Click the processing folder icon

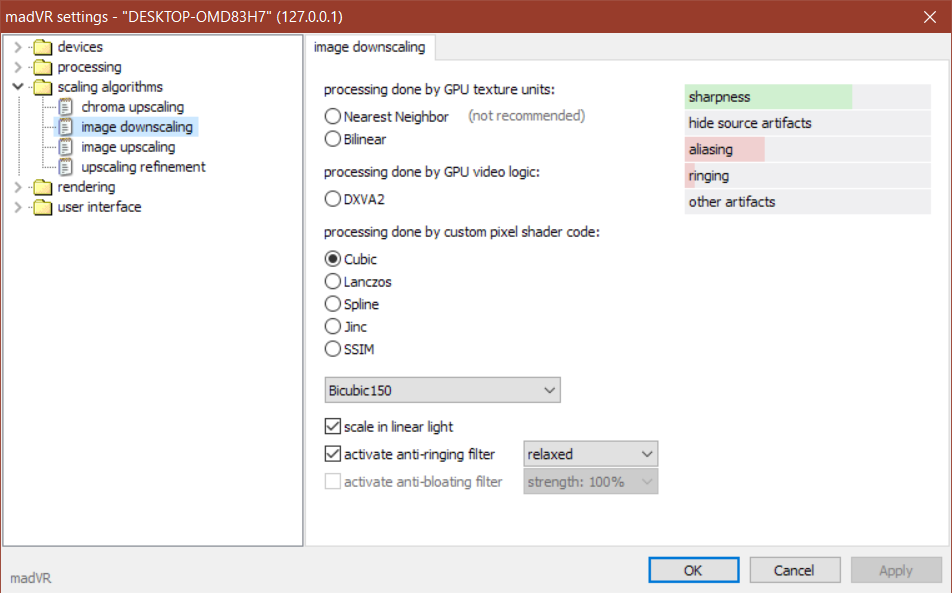tap(42, 67)
